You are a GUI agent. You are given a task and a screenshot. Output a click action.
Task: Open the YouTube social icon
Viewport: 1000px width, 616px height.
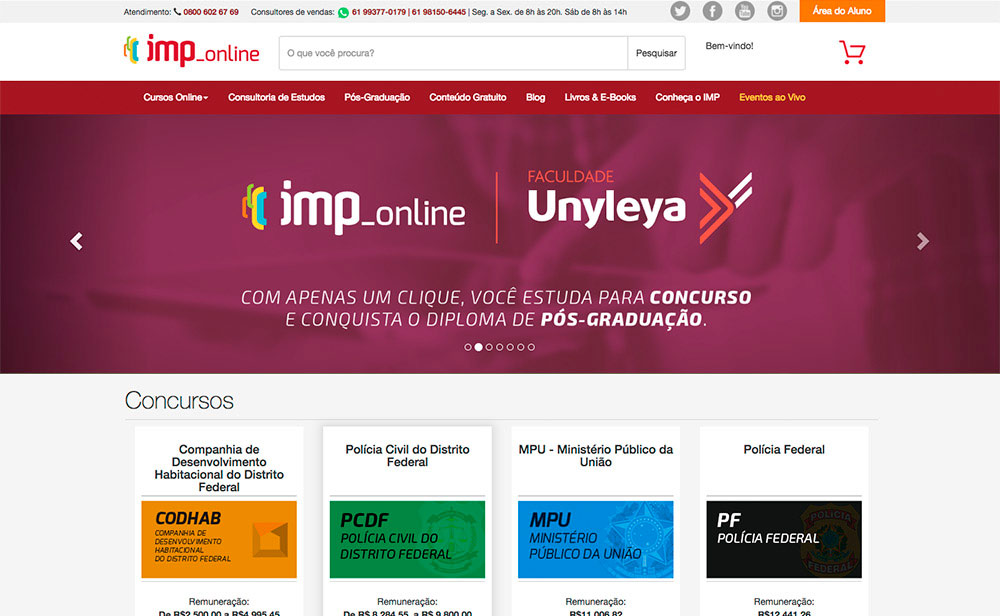[x=744, y=11]
